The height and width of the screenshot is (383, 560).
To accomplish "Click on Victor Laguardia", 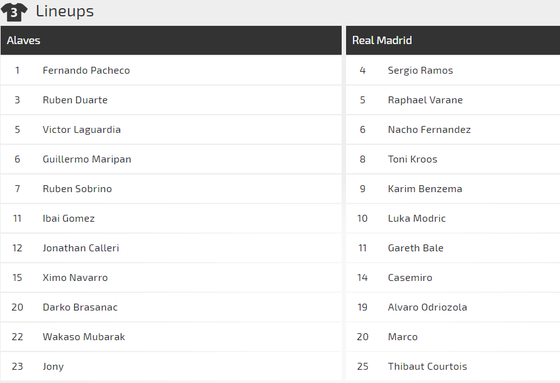I will pos(81,130).
